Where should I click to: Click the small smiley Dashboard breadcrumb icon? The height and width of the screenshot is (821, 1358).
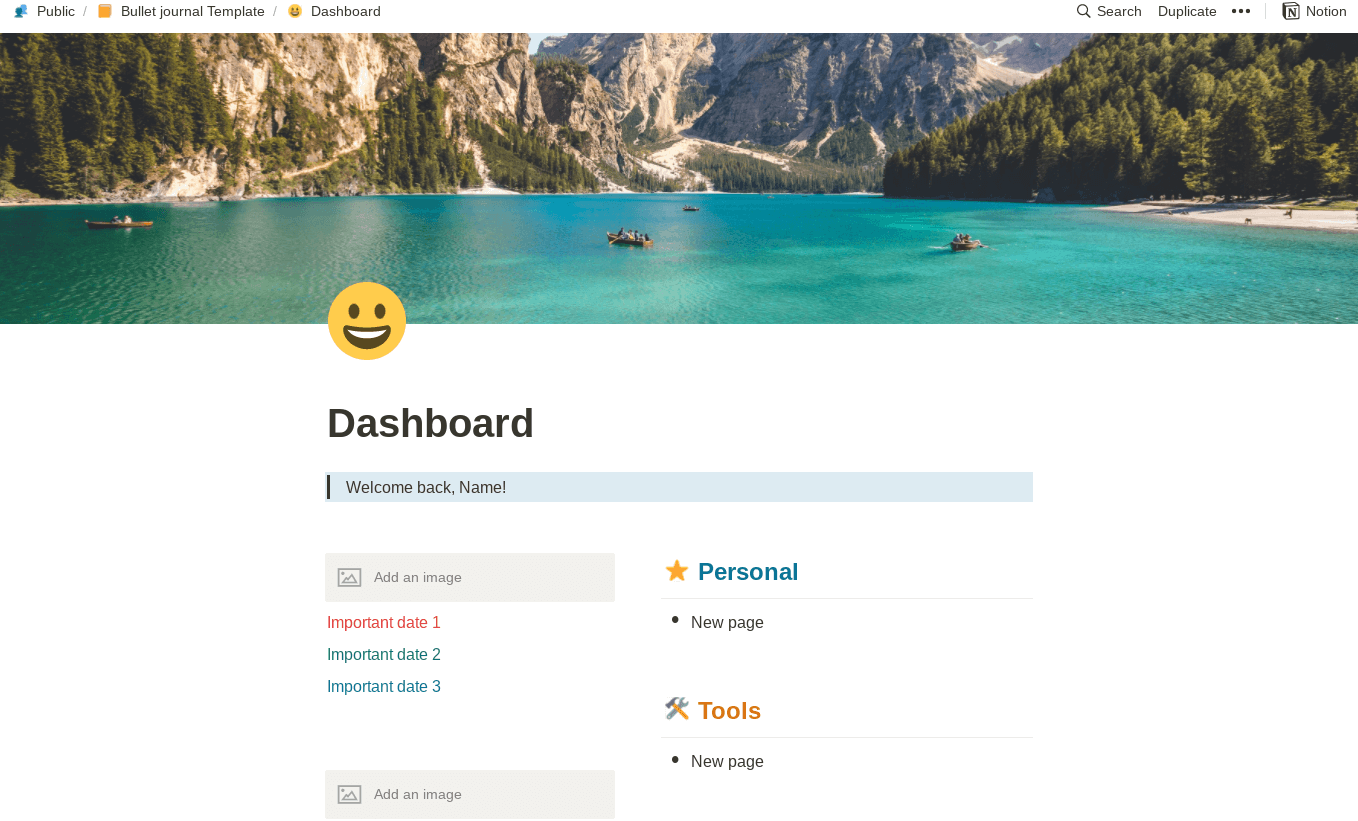click(295, 11)
